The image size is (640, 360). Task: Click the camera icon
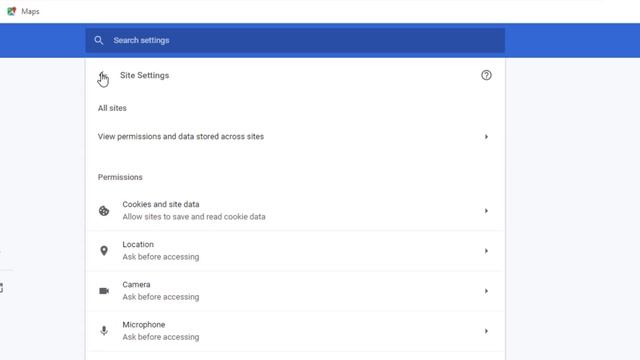(x=104, y=291)
